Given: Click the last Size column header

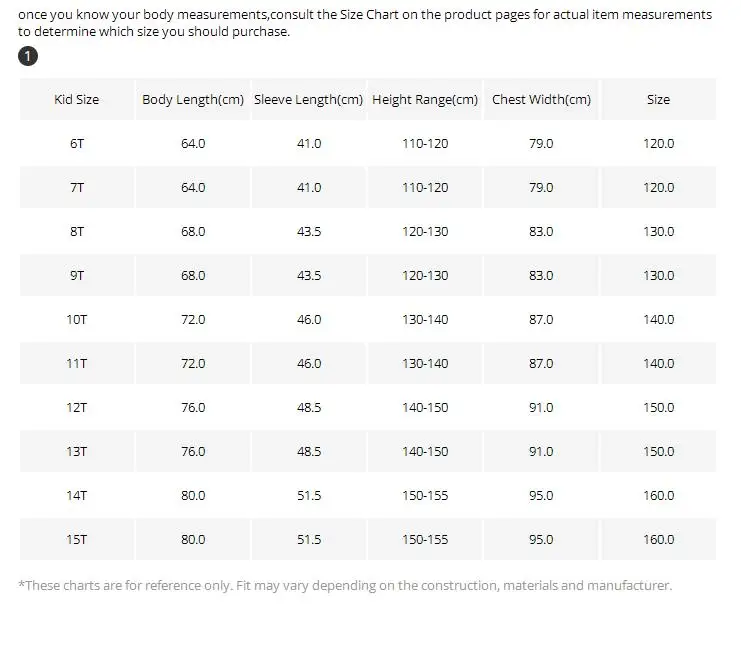Looking at the screenshot, I should tap(658, 99).
